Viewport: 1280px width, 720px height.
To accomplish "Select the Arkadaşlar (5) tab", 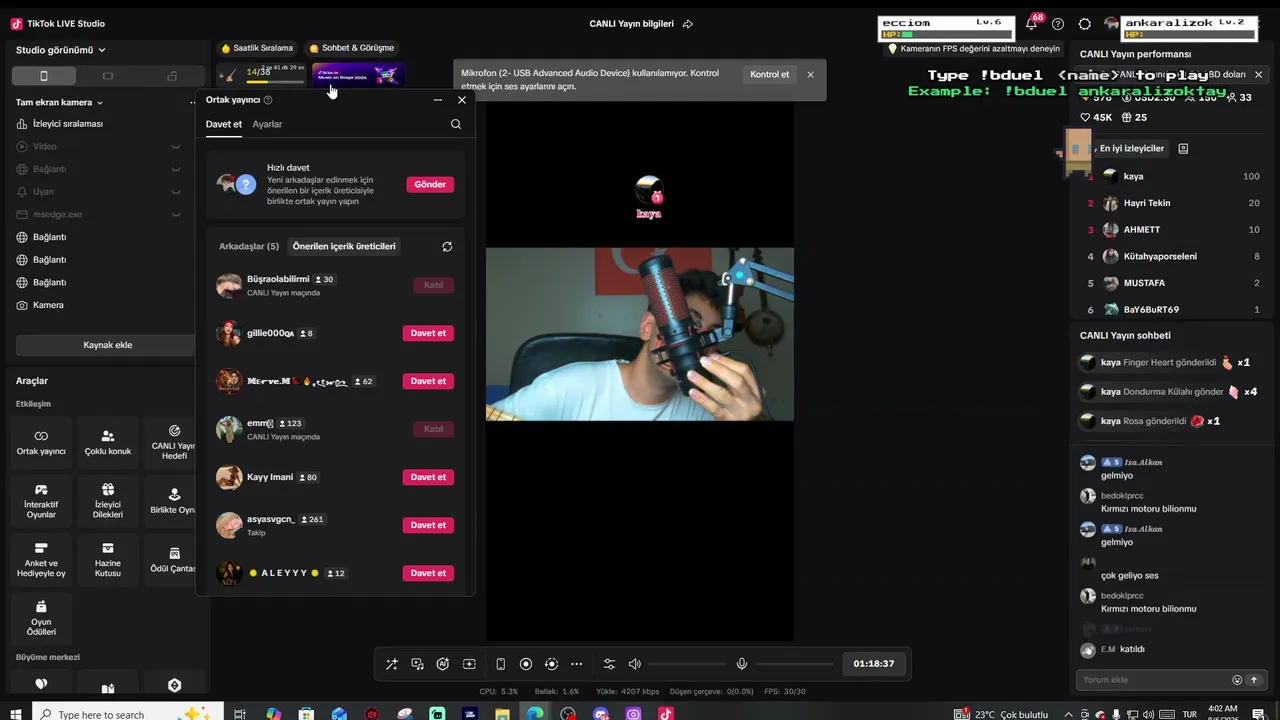I will (249, 246).
